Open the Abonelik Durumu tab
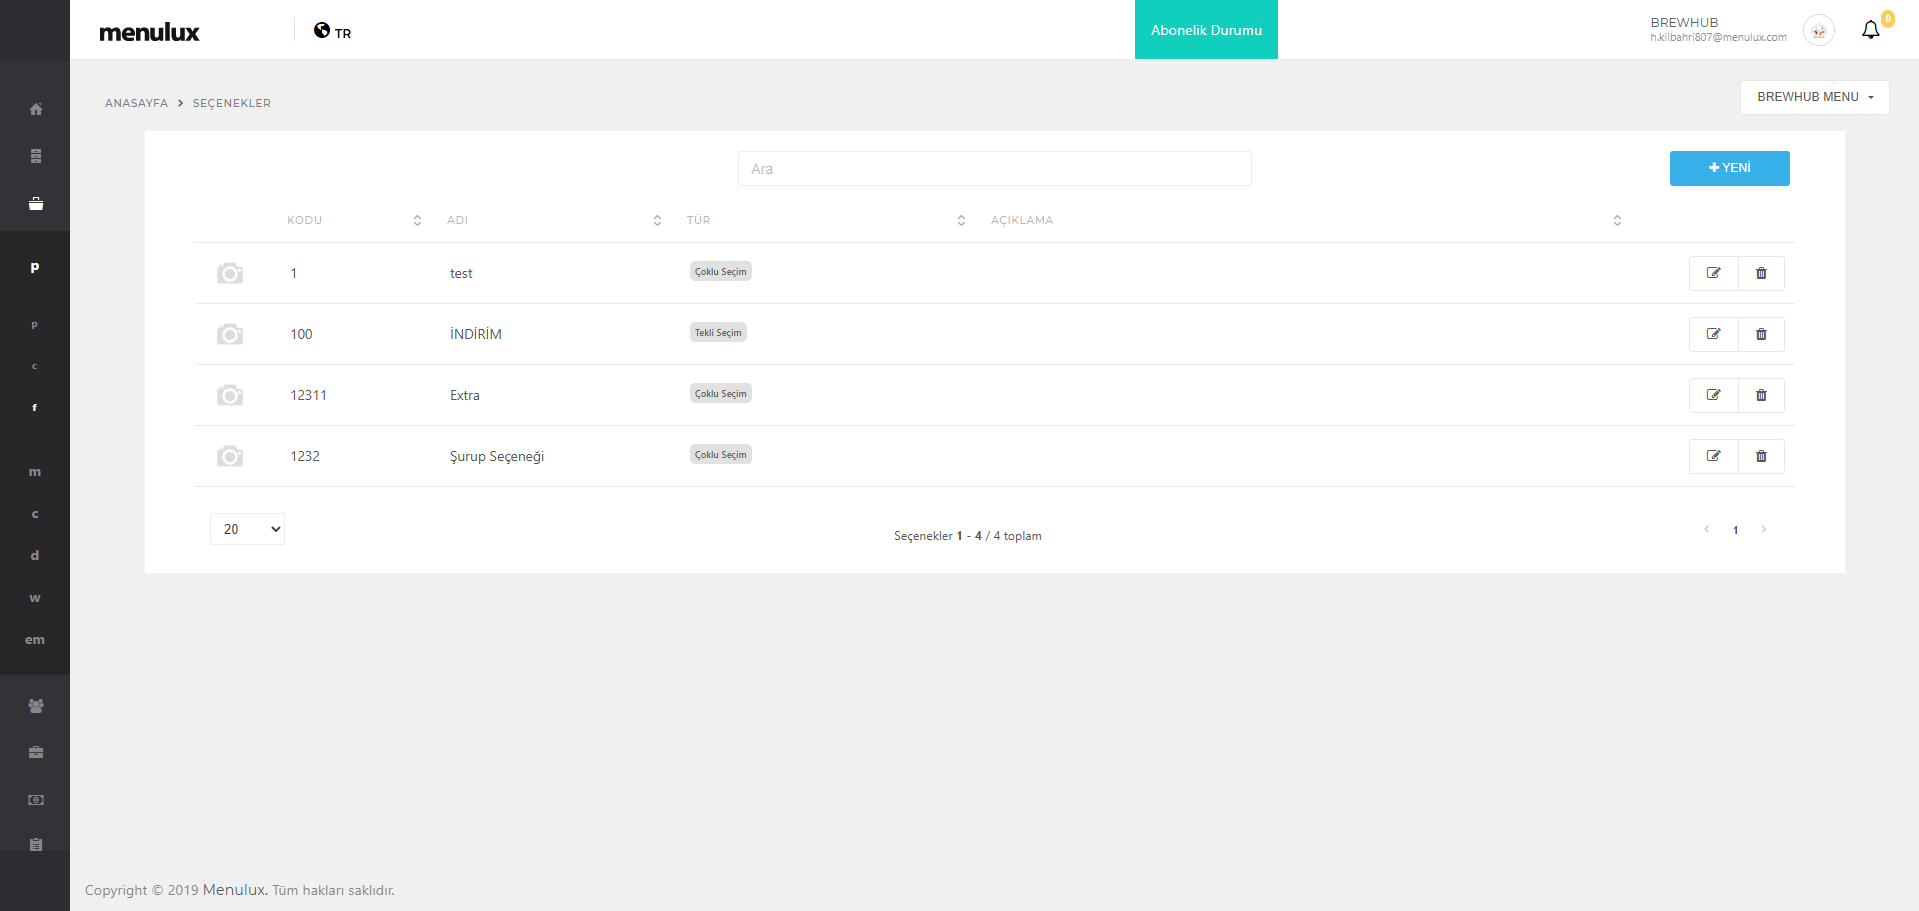The width and height of the screenshot is (1919, 911). 1206,30
